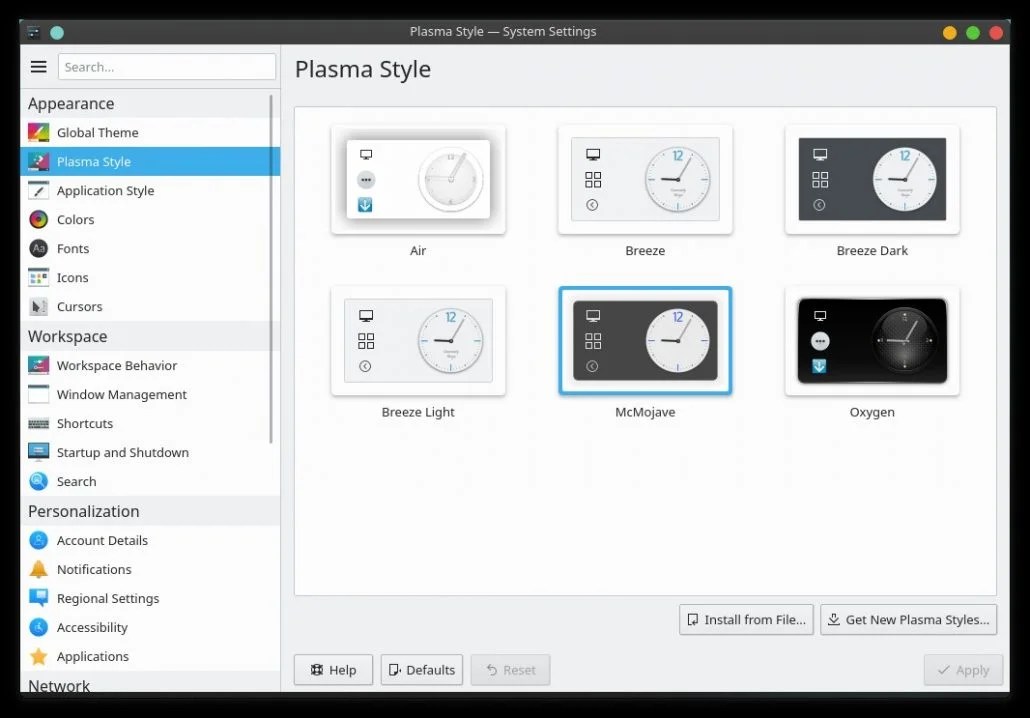Click the Applications star icon
1030x718 pixels.
tap(39, 656)
